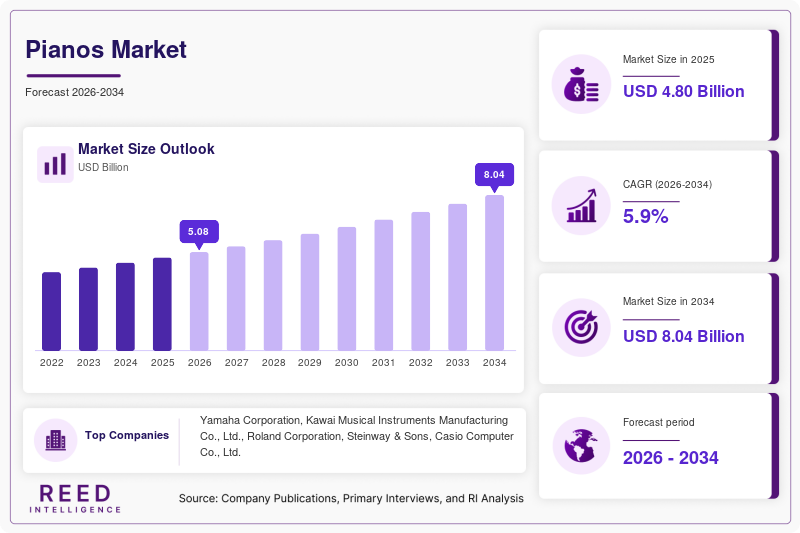Viewport: 800px width, 533px height.
Task: Select the 5.08 value callout above 2026
Action: tap(199, 234)
